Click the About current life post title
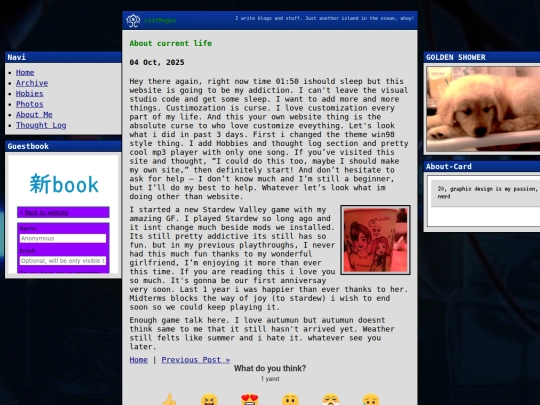This screenshot has height=405, width=540. pyautogui.click(x=171, y=43)
